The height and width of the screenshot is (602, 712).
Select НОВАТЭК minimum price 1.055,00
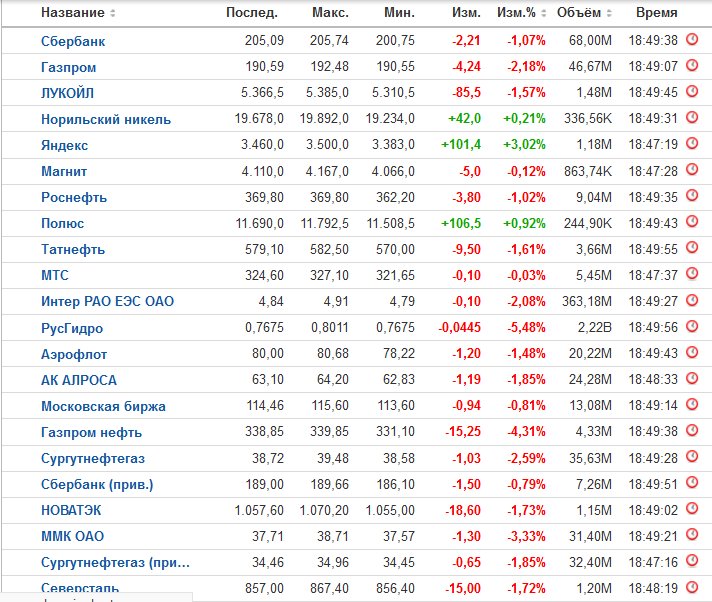coord(390,510)
